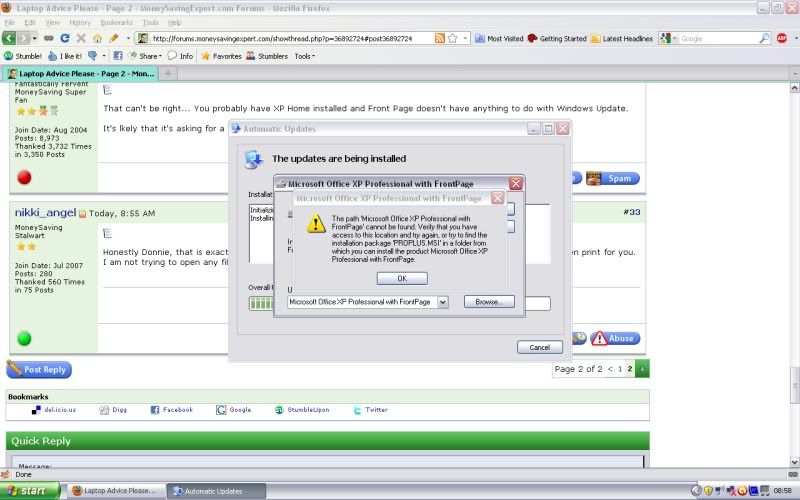Click the search magnifier icon
Image resolution: width=800 pixels, height=500 pixels.
click(764, 38)
